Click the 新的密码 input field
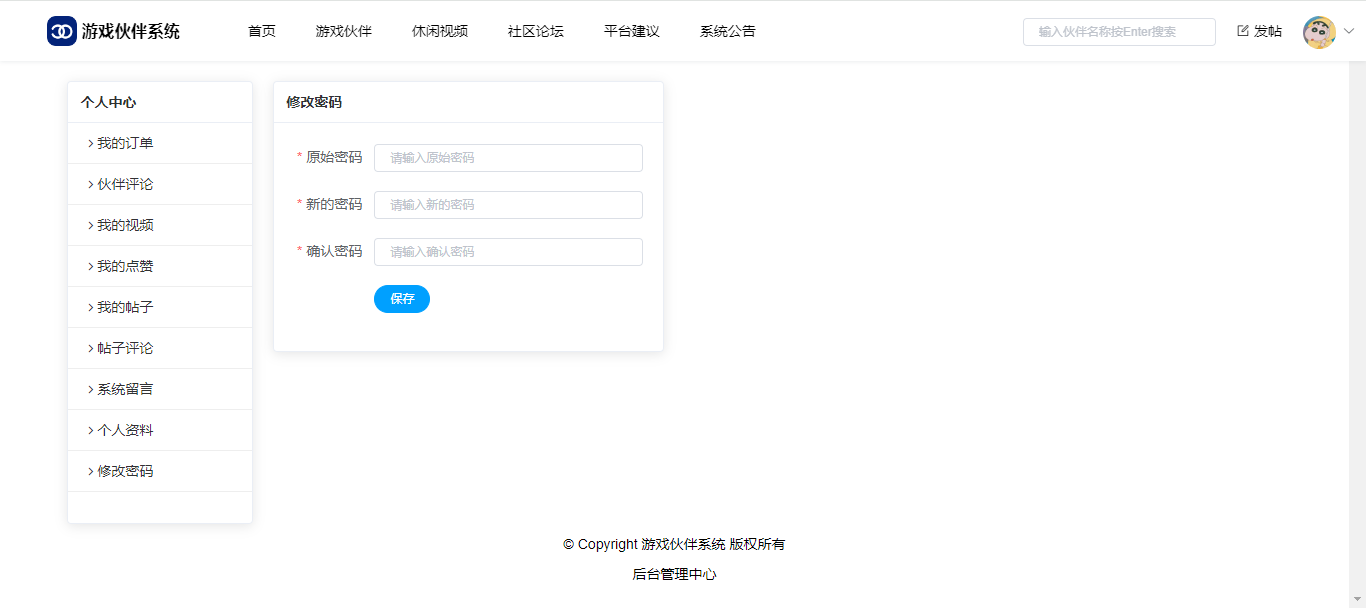 click(x=508, y=205)
